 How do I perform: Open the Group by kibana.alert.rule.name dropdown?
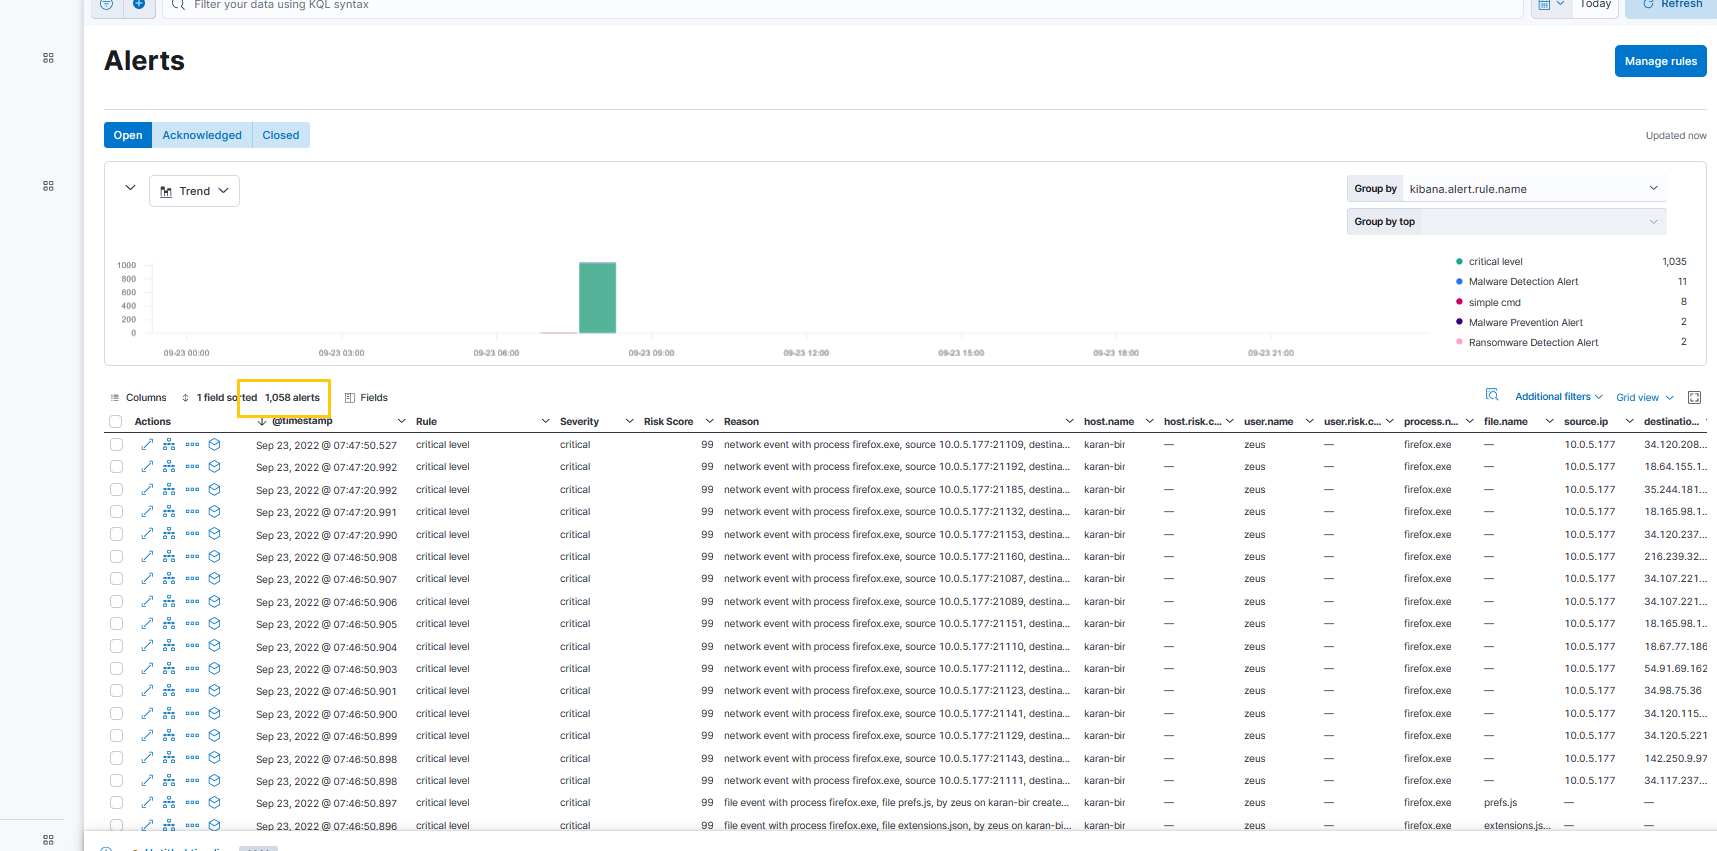pos(1534,189)
